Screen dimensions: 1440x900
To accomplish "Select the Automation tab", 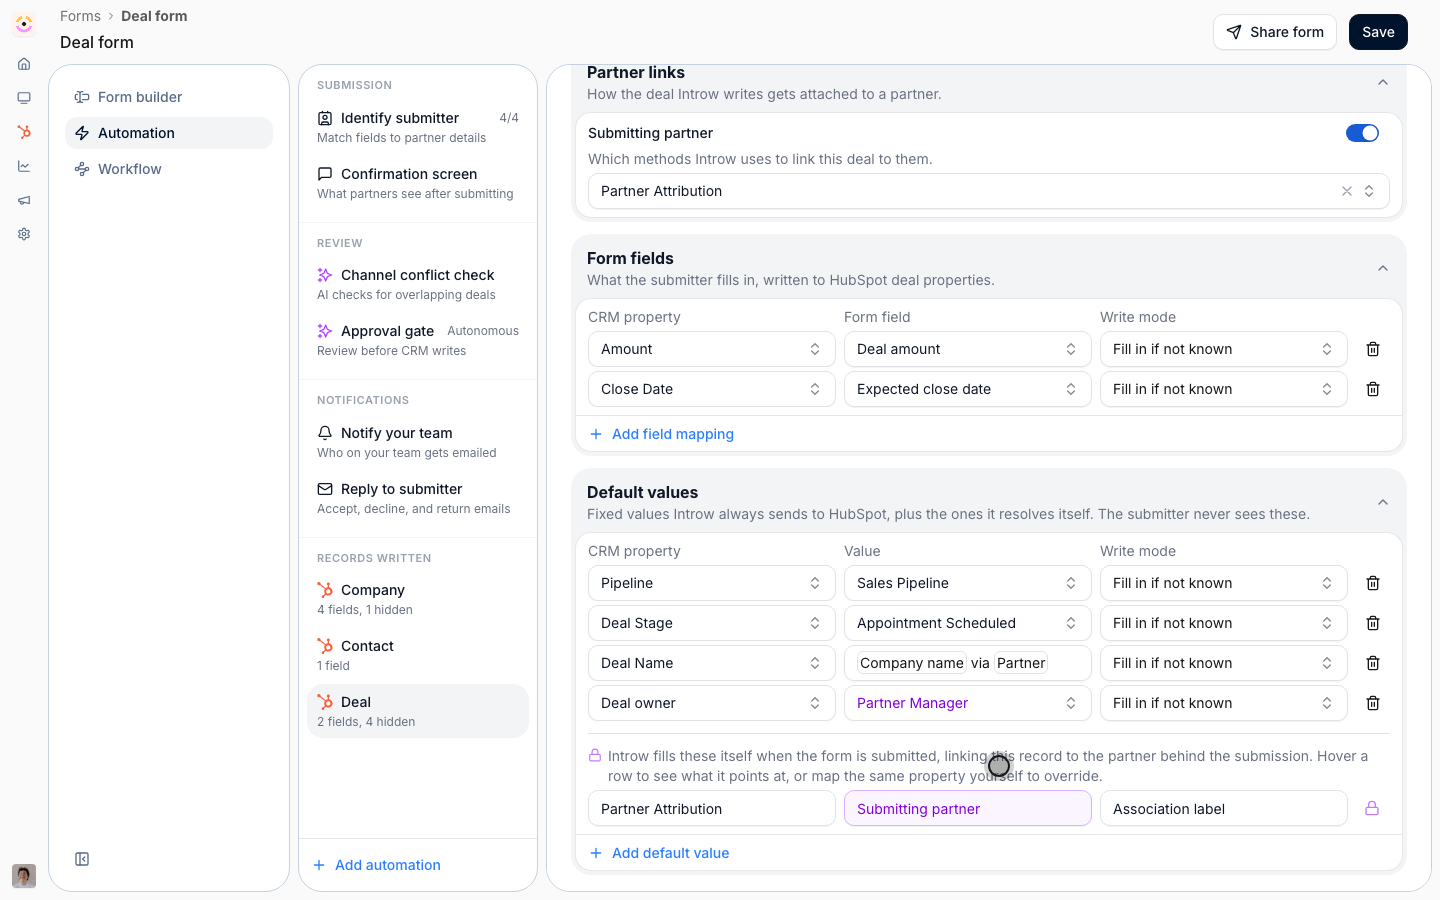I will click(169, 133).
